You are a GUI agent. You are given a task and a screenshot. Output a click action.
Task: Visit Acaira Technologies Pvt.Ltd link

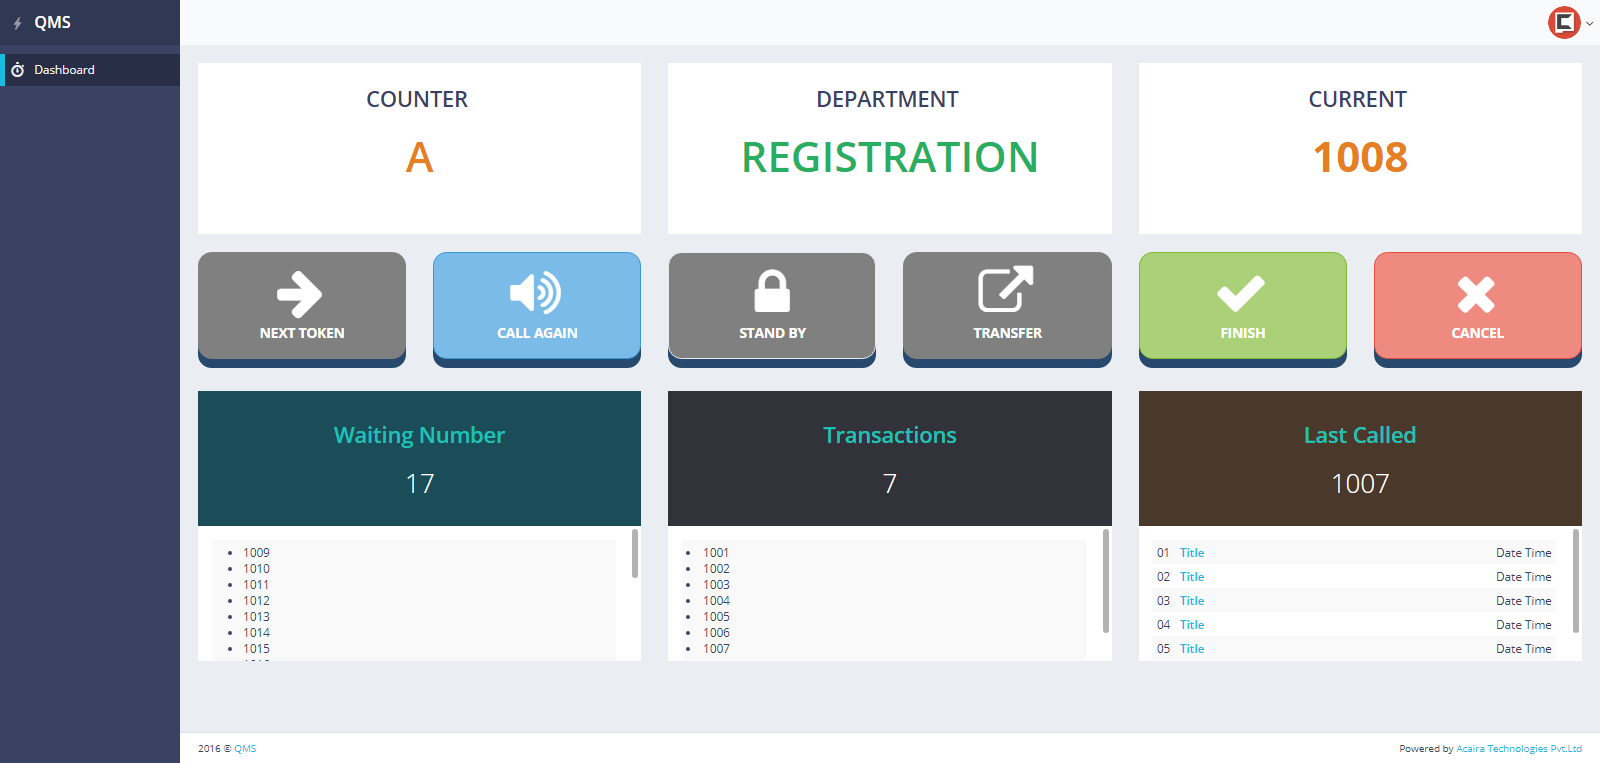(x=1518, y=748)
